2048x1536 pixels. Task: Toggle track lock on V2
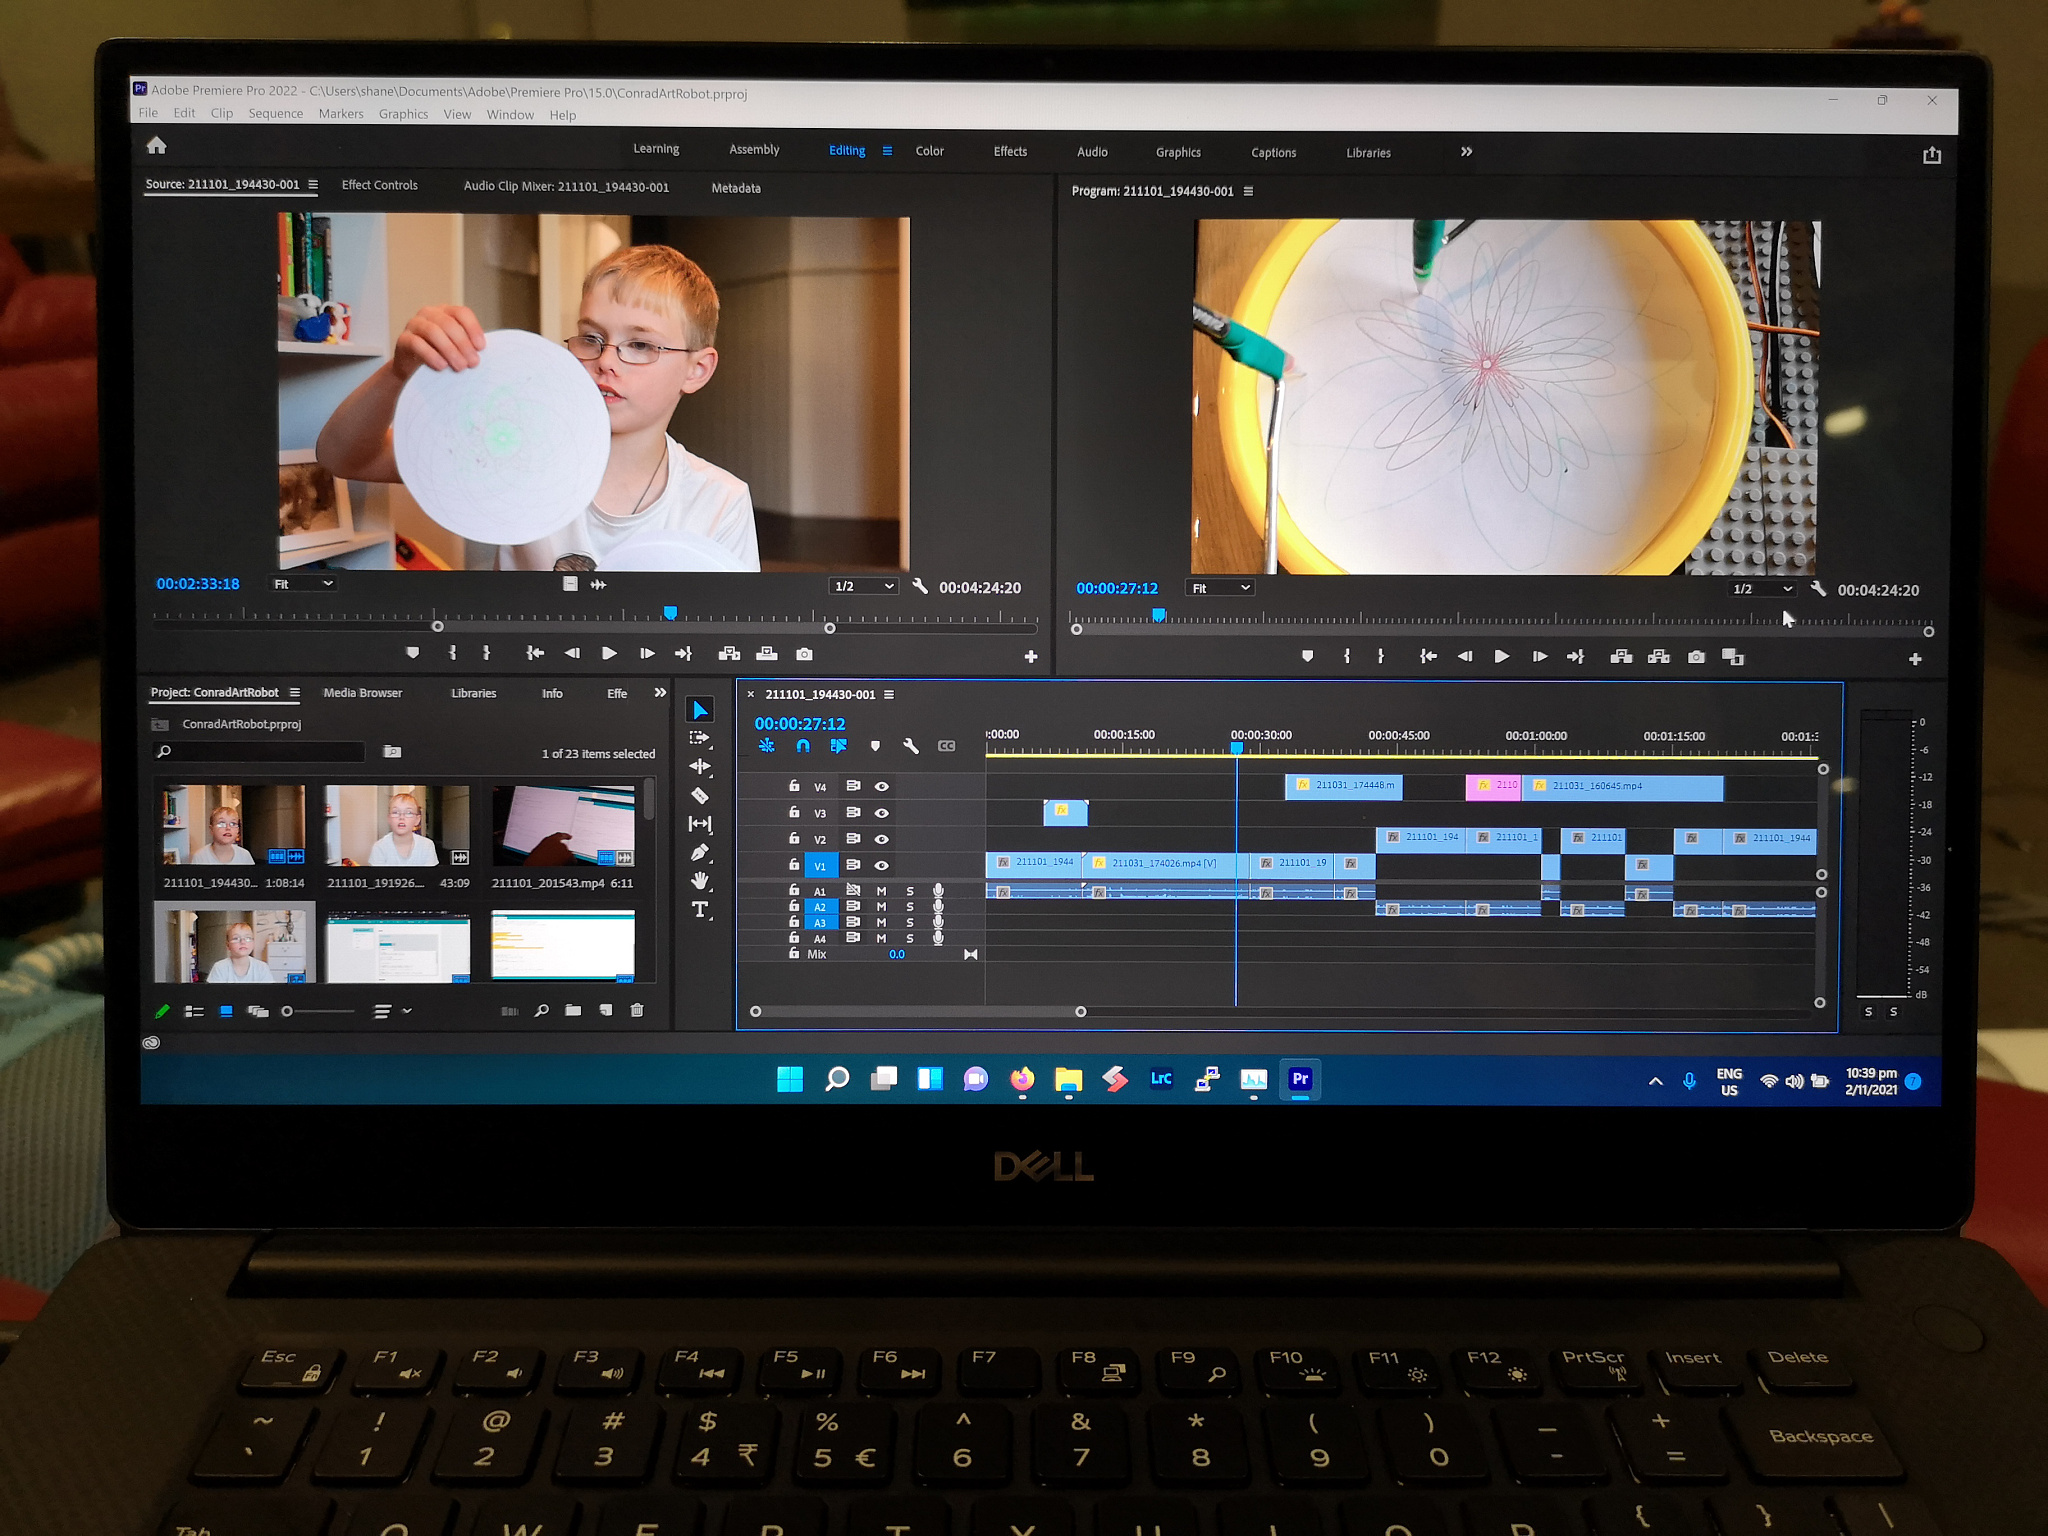coord(794,839)
